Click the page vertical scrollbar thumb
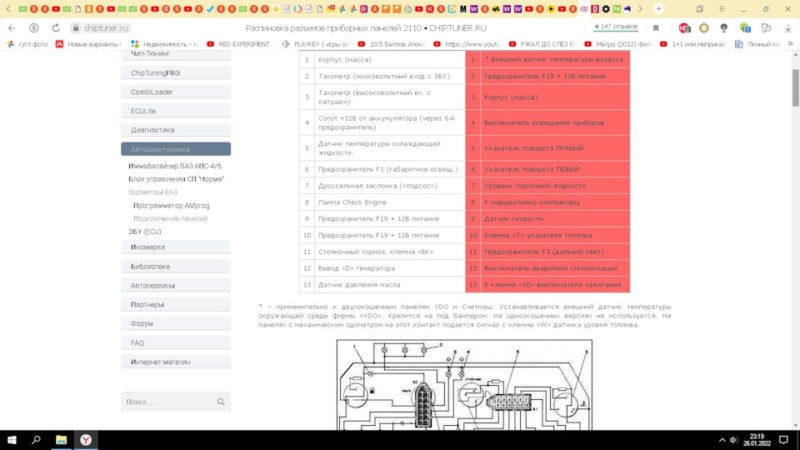The height and width of the screenshot is (450, 800). (795, 87)
